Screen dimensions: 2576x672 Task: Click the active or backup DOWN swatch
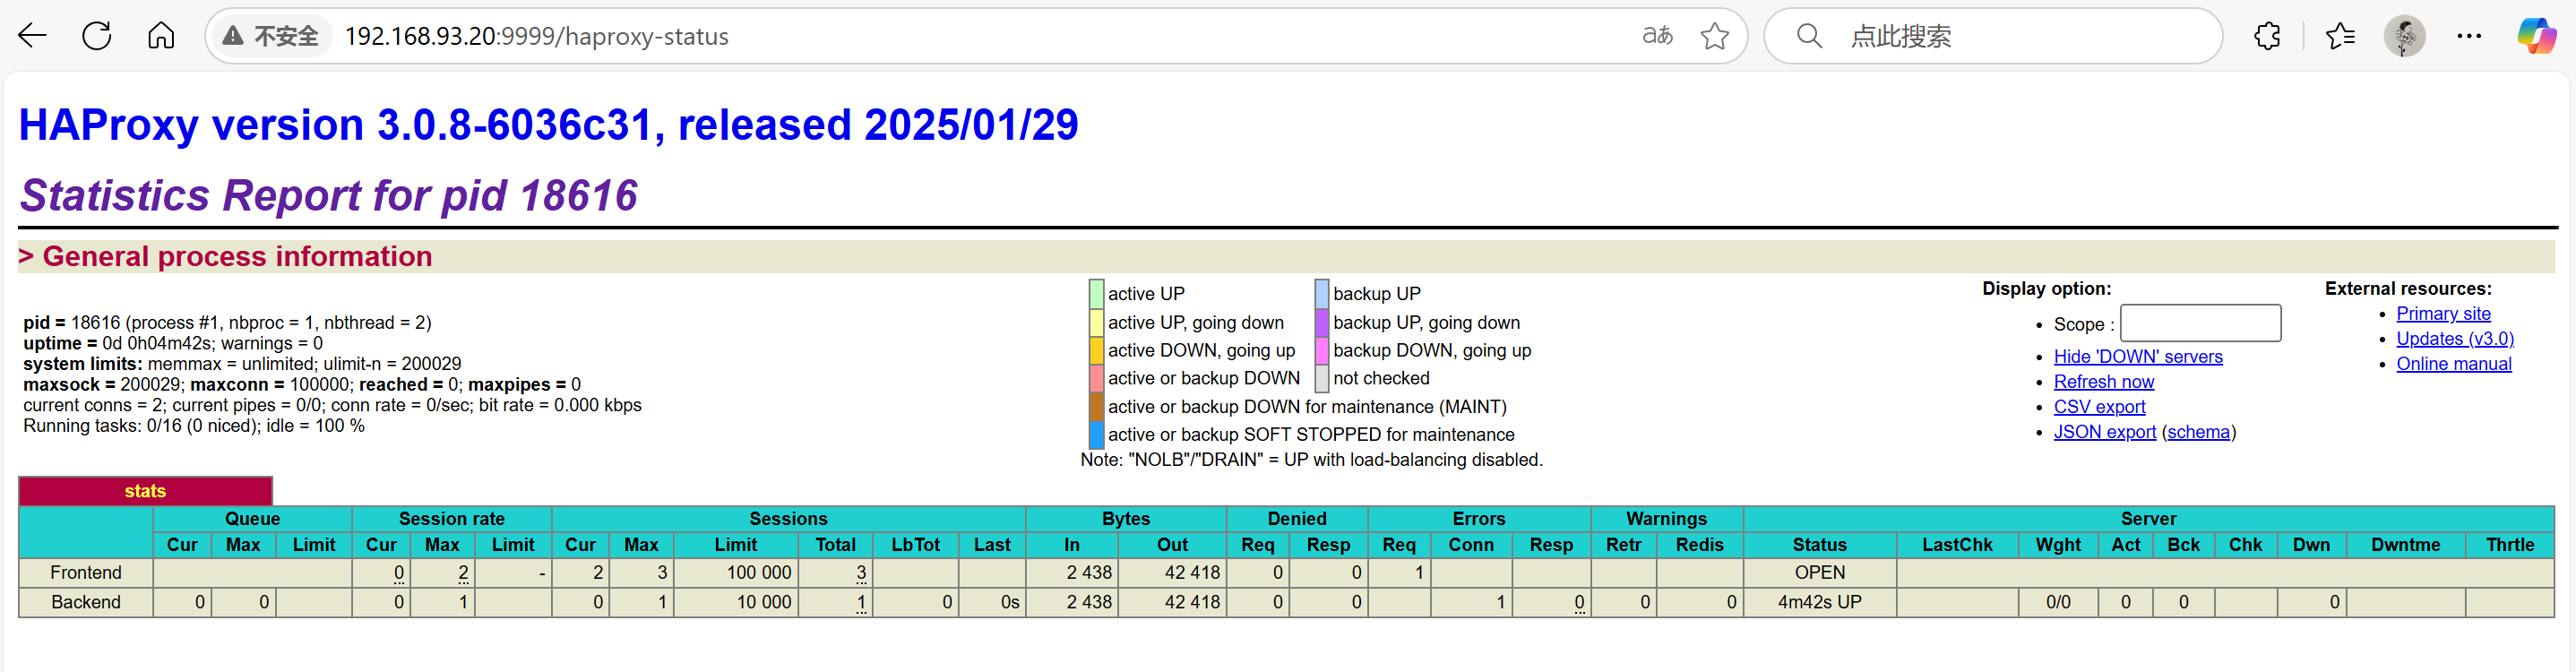pos(1096,378)
